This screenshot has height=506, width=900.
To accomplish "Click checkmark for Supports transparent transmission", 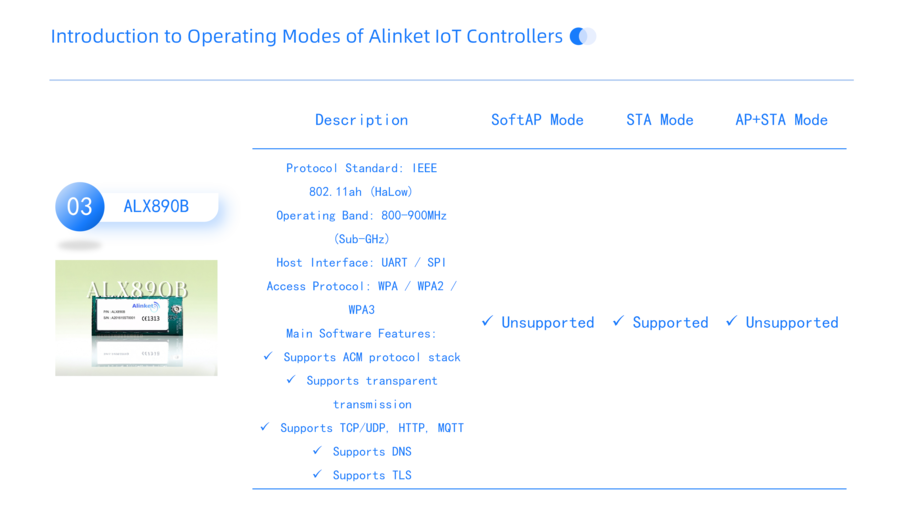I will [x=291, y=380].
